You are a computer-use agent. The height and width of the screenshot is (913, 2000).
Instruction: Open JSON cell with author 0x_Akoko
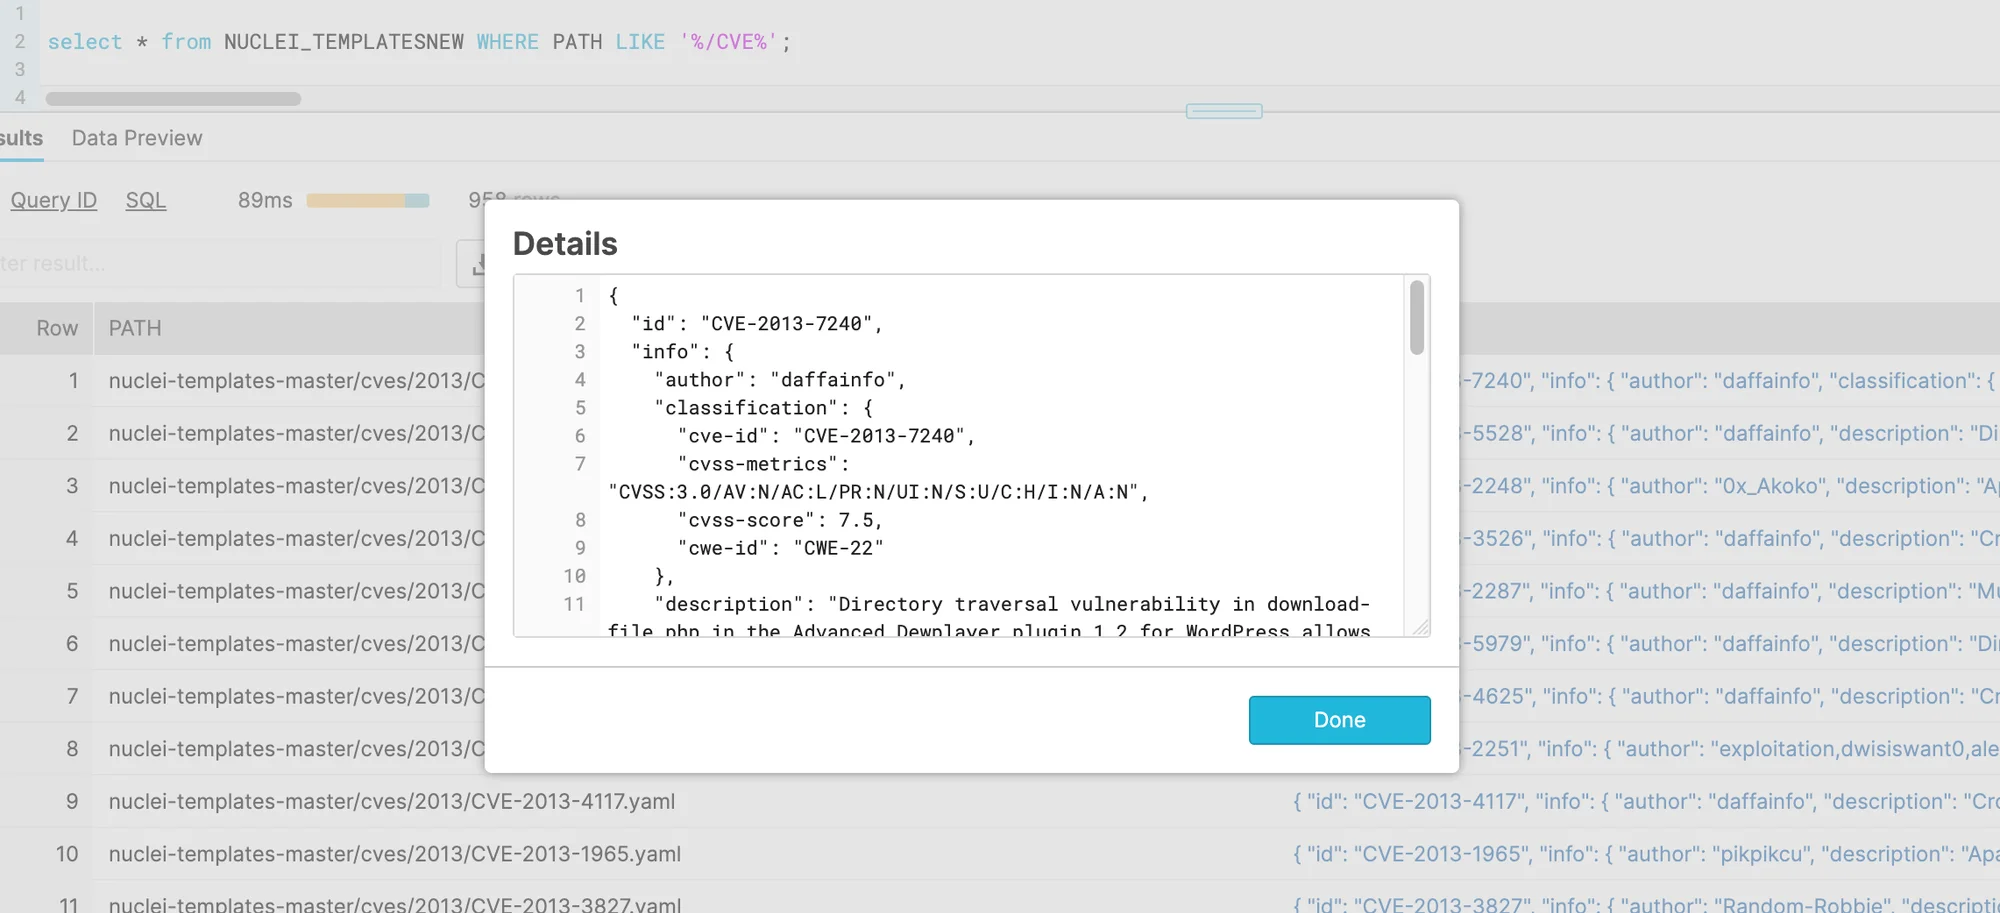tap(1728, 486)
